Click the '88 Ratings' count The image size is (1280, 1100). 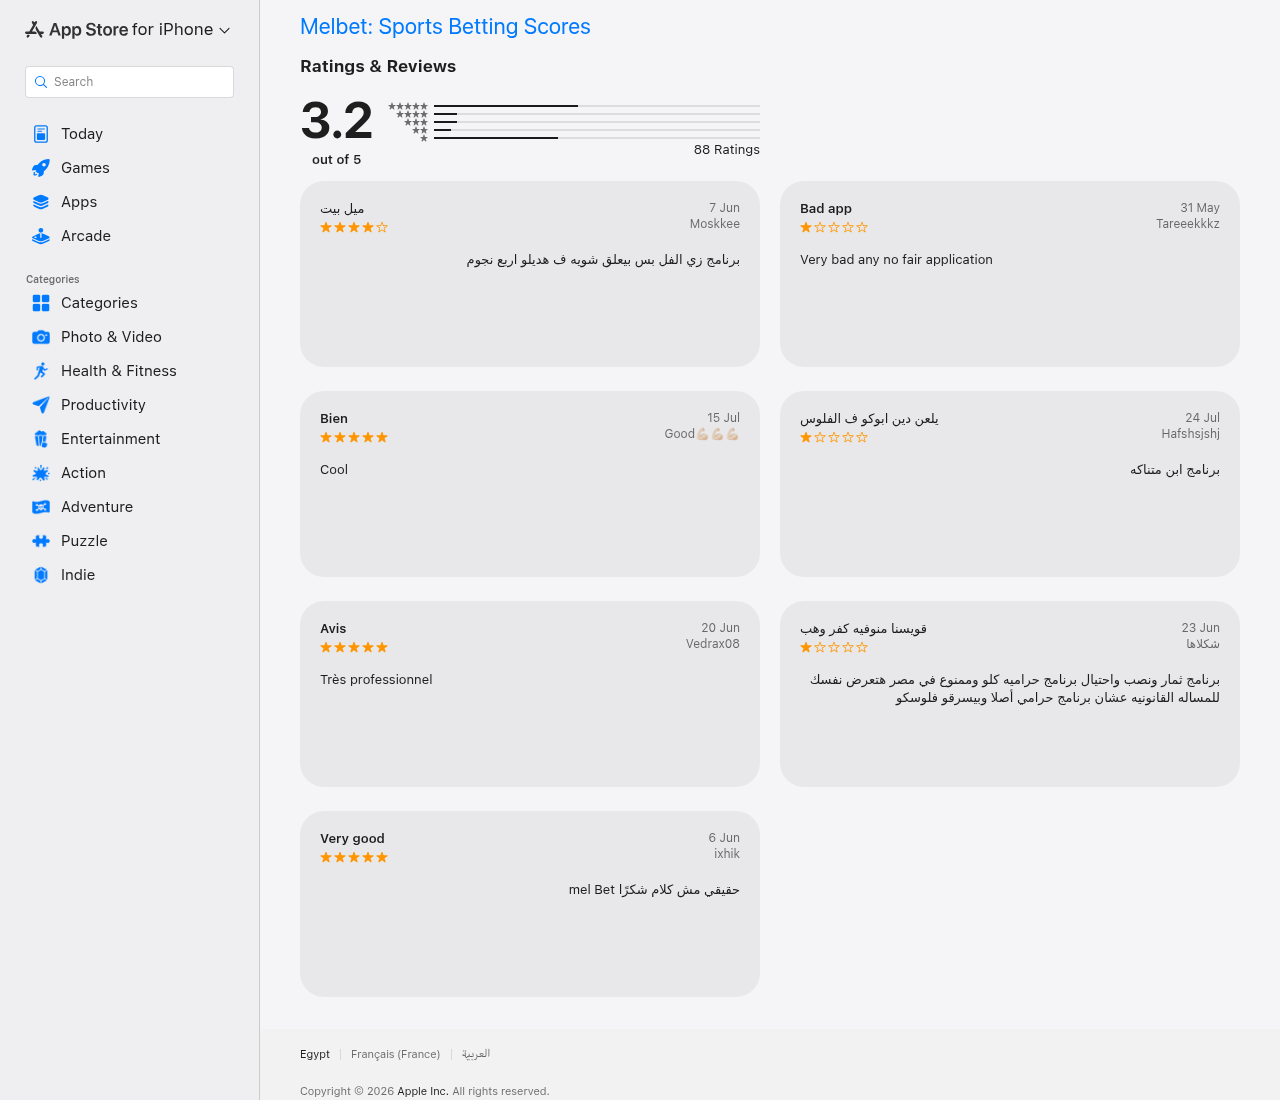tap(727, 150)
